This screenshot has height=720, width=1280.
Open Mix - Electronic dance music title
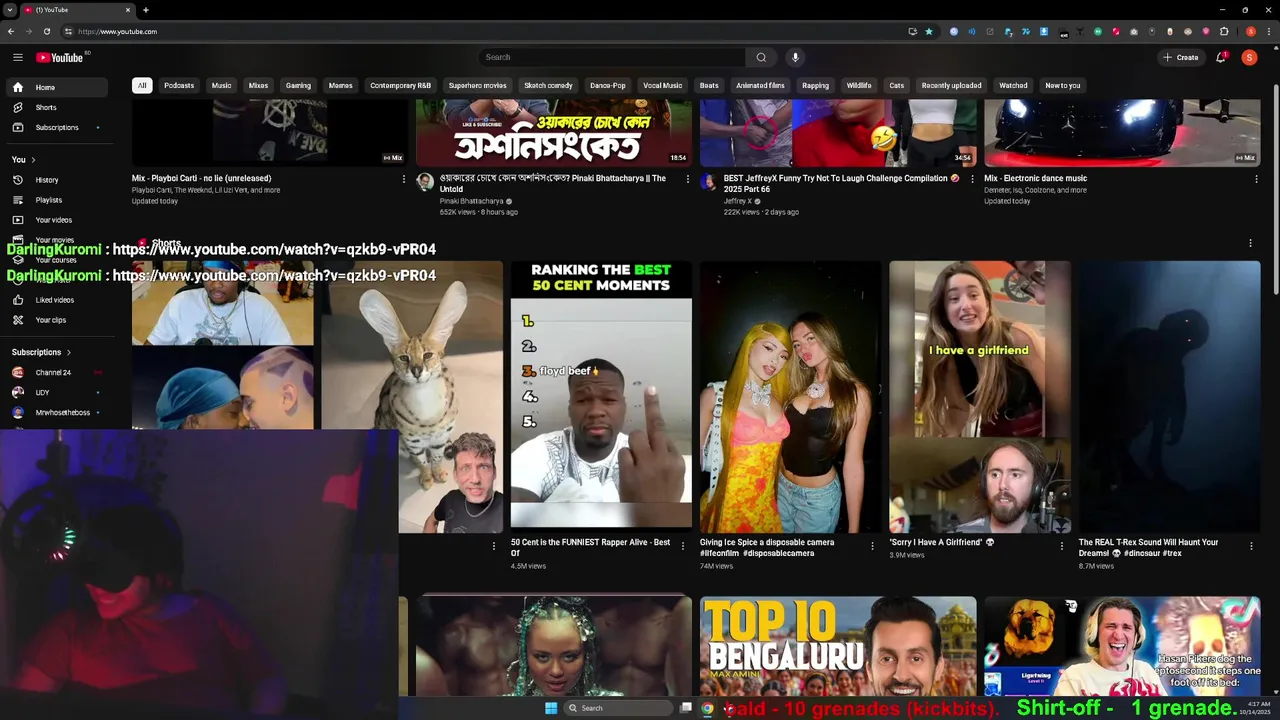pyautogui.click(x=1035, y=178)
